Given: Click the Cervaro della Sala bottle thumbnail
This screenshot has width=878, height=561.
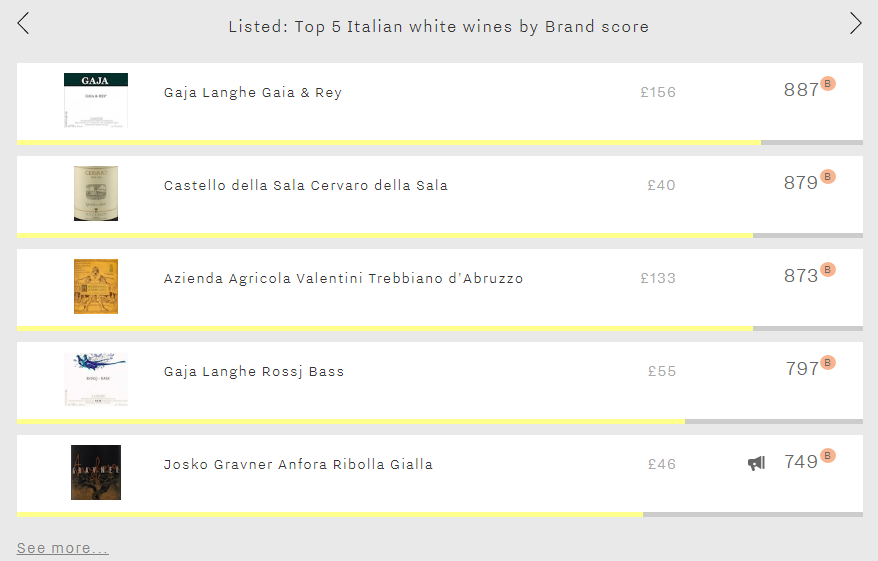Looking at the screenshot, I should (96, 193).
